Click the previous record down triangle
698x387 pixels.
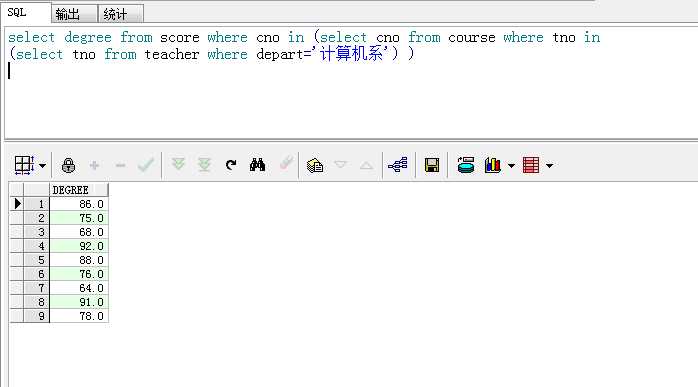point(341,165)
